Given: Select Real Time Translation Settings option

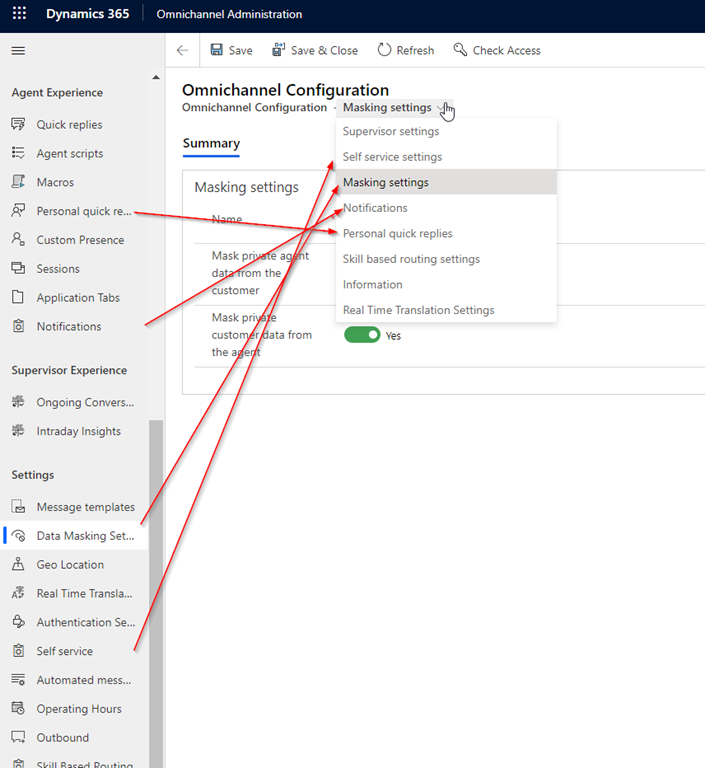Looking at the screenshot, I should (x=446, y=310).
